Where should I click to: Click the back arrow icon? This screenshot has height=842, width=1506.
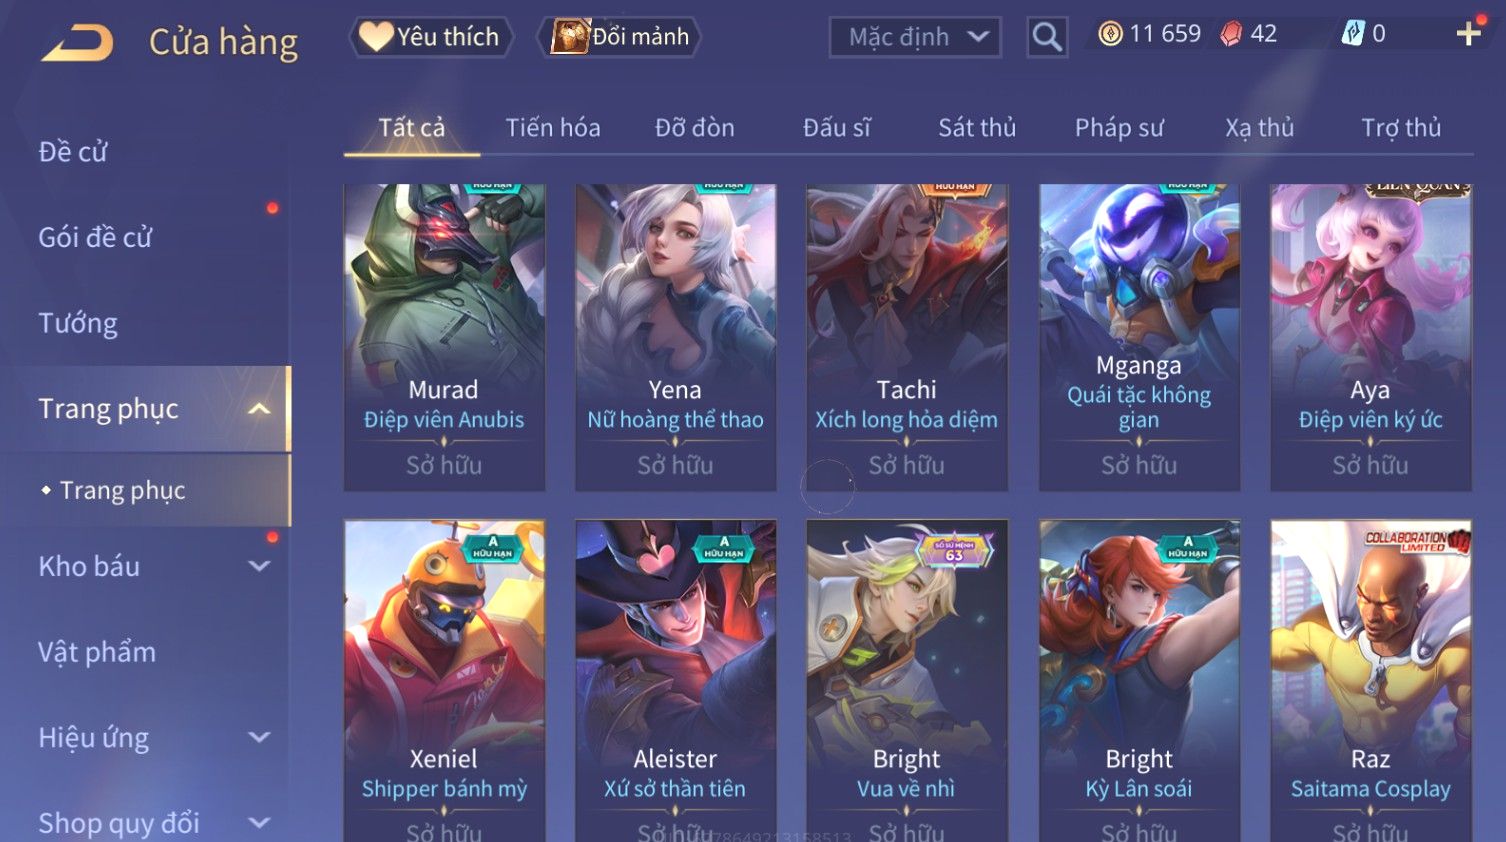tap(78, 42)
